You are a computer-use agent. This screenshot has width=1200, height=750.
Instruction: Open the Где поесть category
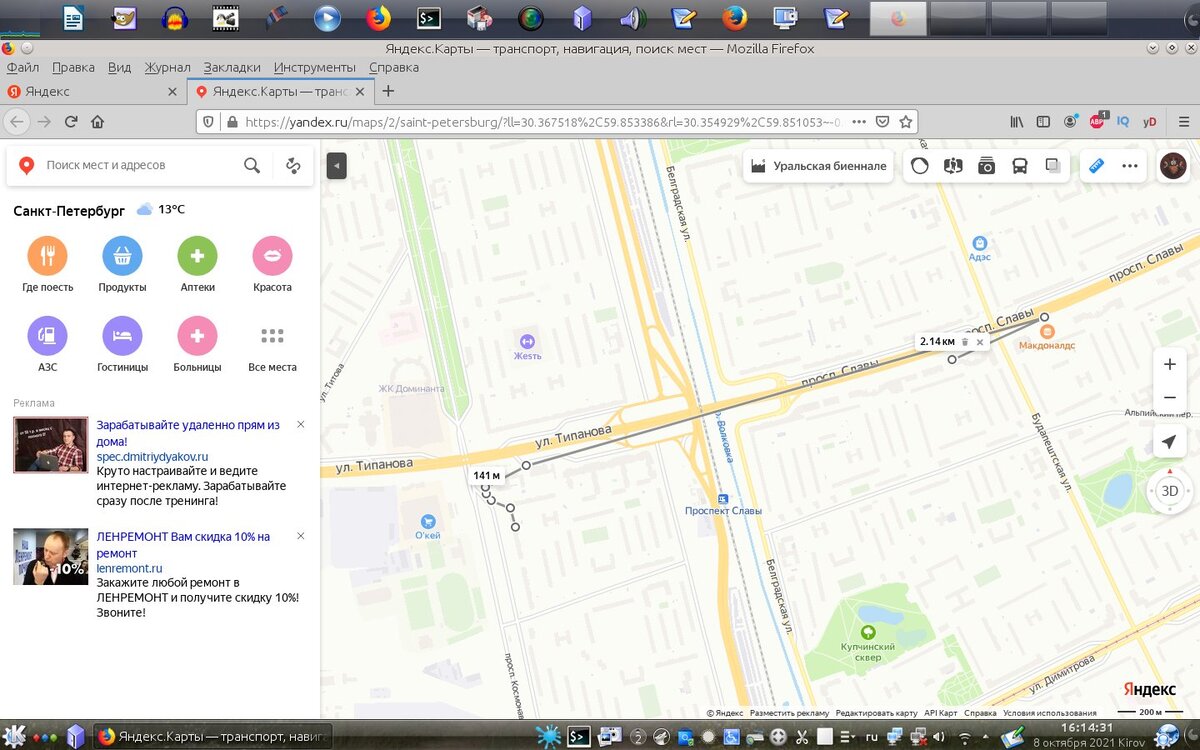(x=48, y=264)
